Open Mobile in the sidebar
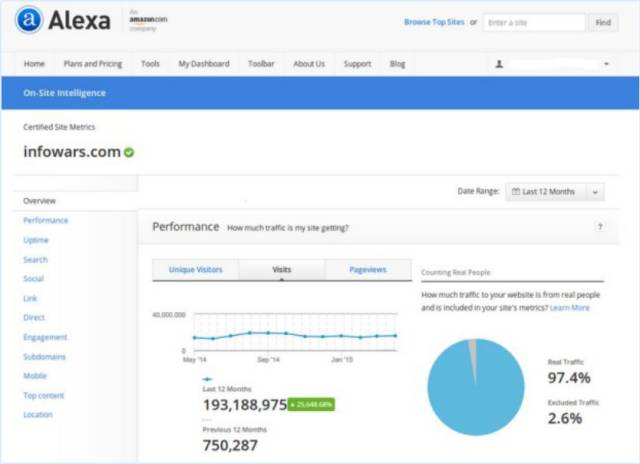 click(35, 376)
